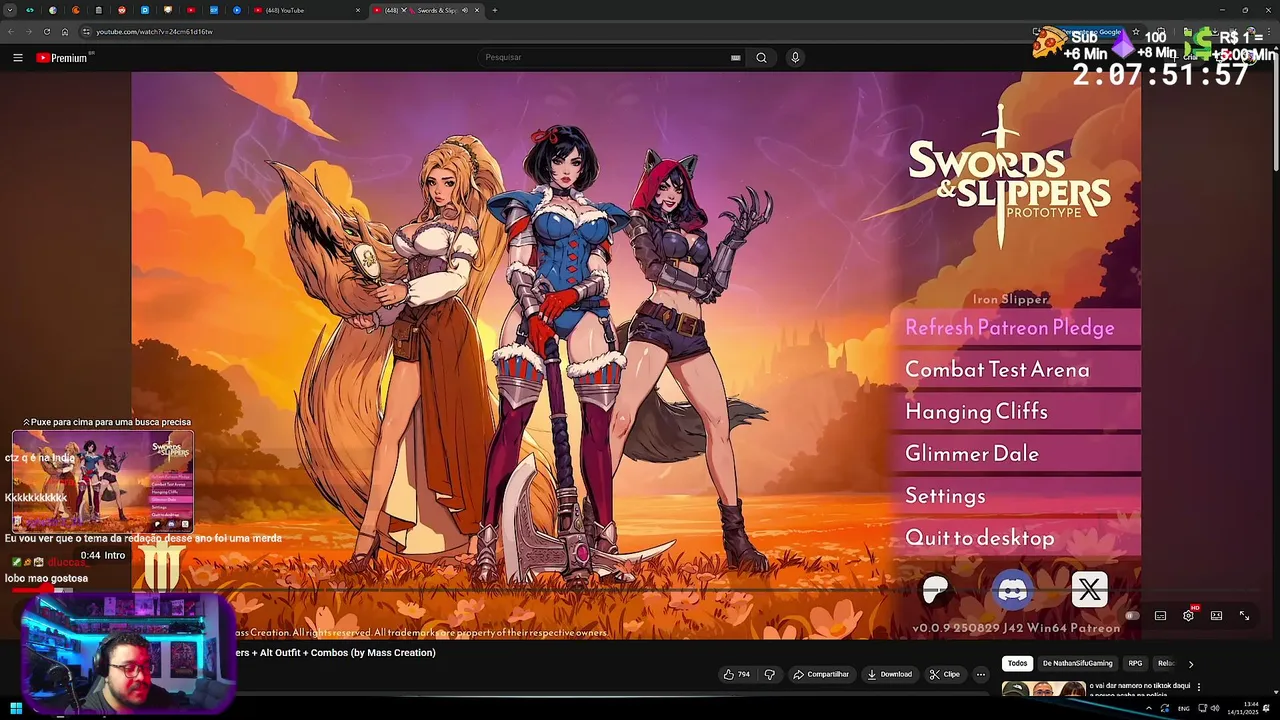Choose Glimmer Dale in the game menu
The width and height of the screenshot is (1280, 720).
click(x=1015, y=454)
